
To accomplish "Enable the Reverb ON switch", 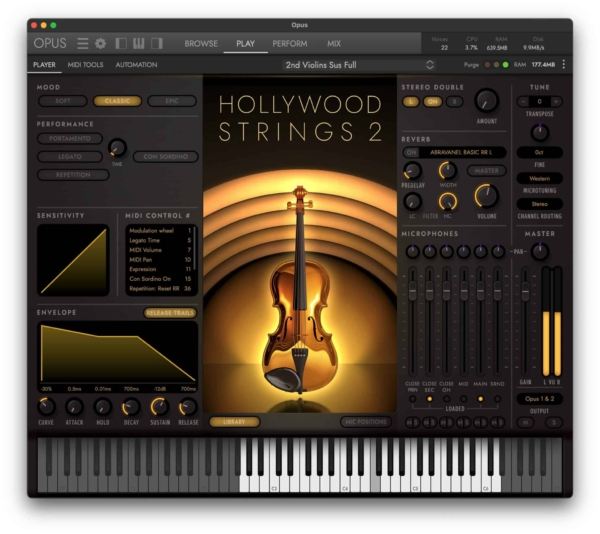I will tap(411, 152).
